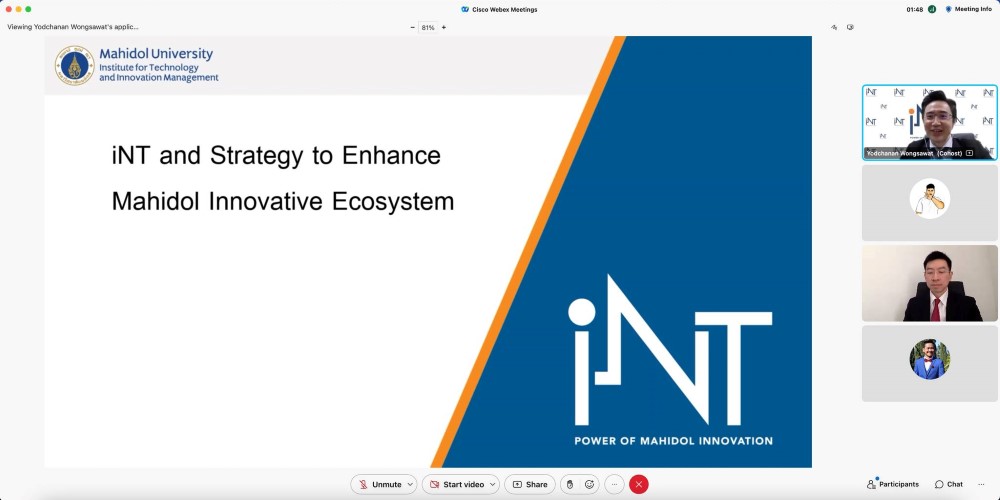Open audio options arrow beside Unmute
This screenshot has width=1000, height=500.
click(x=410, y=484)
